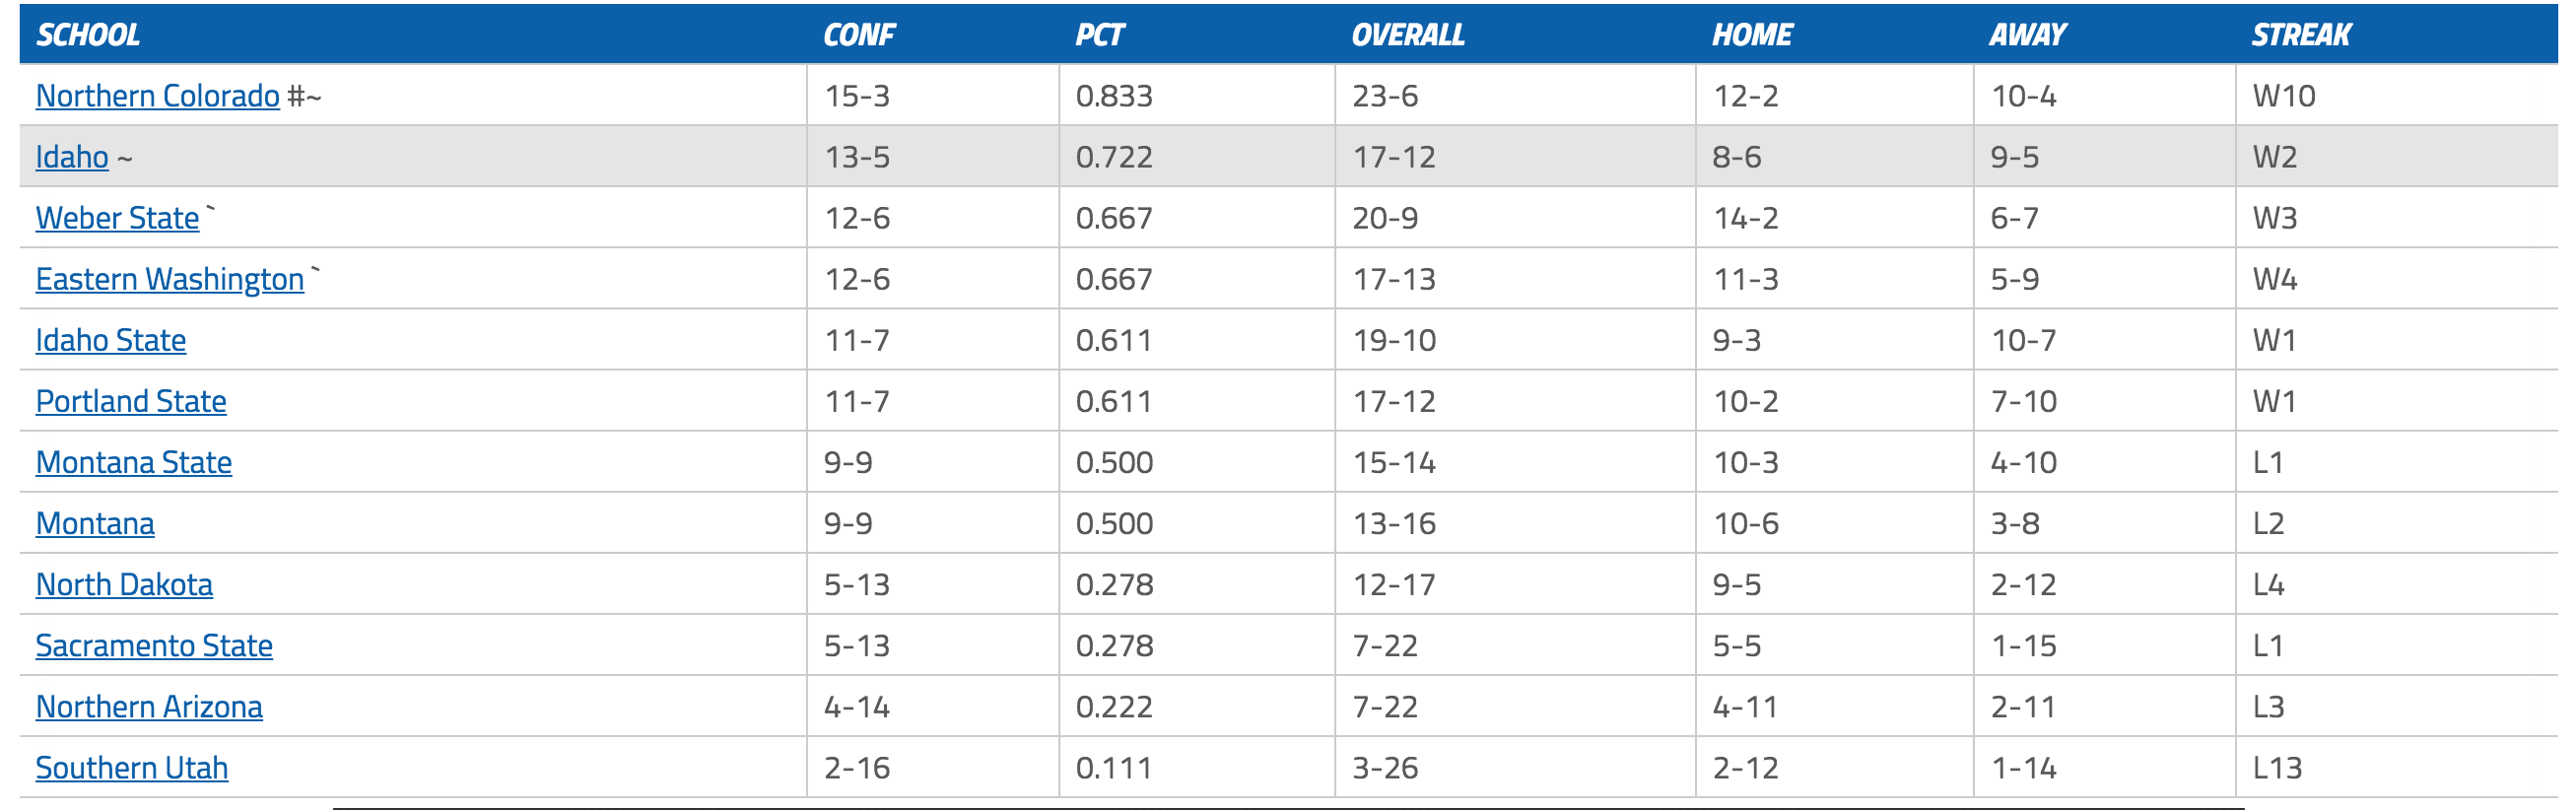Select the North Dakota link
The image size is (2576, 810).
click(x=124, y=584)
